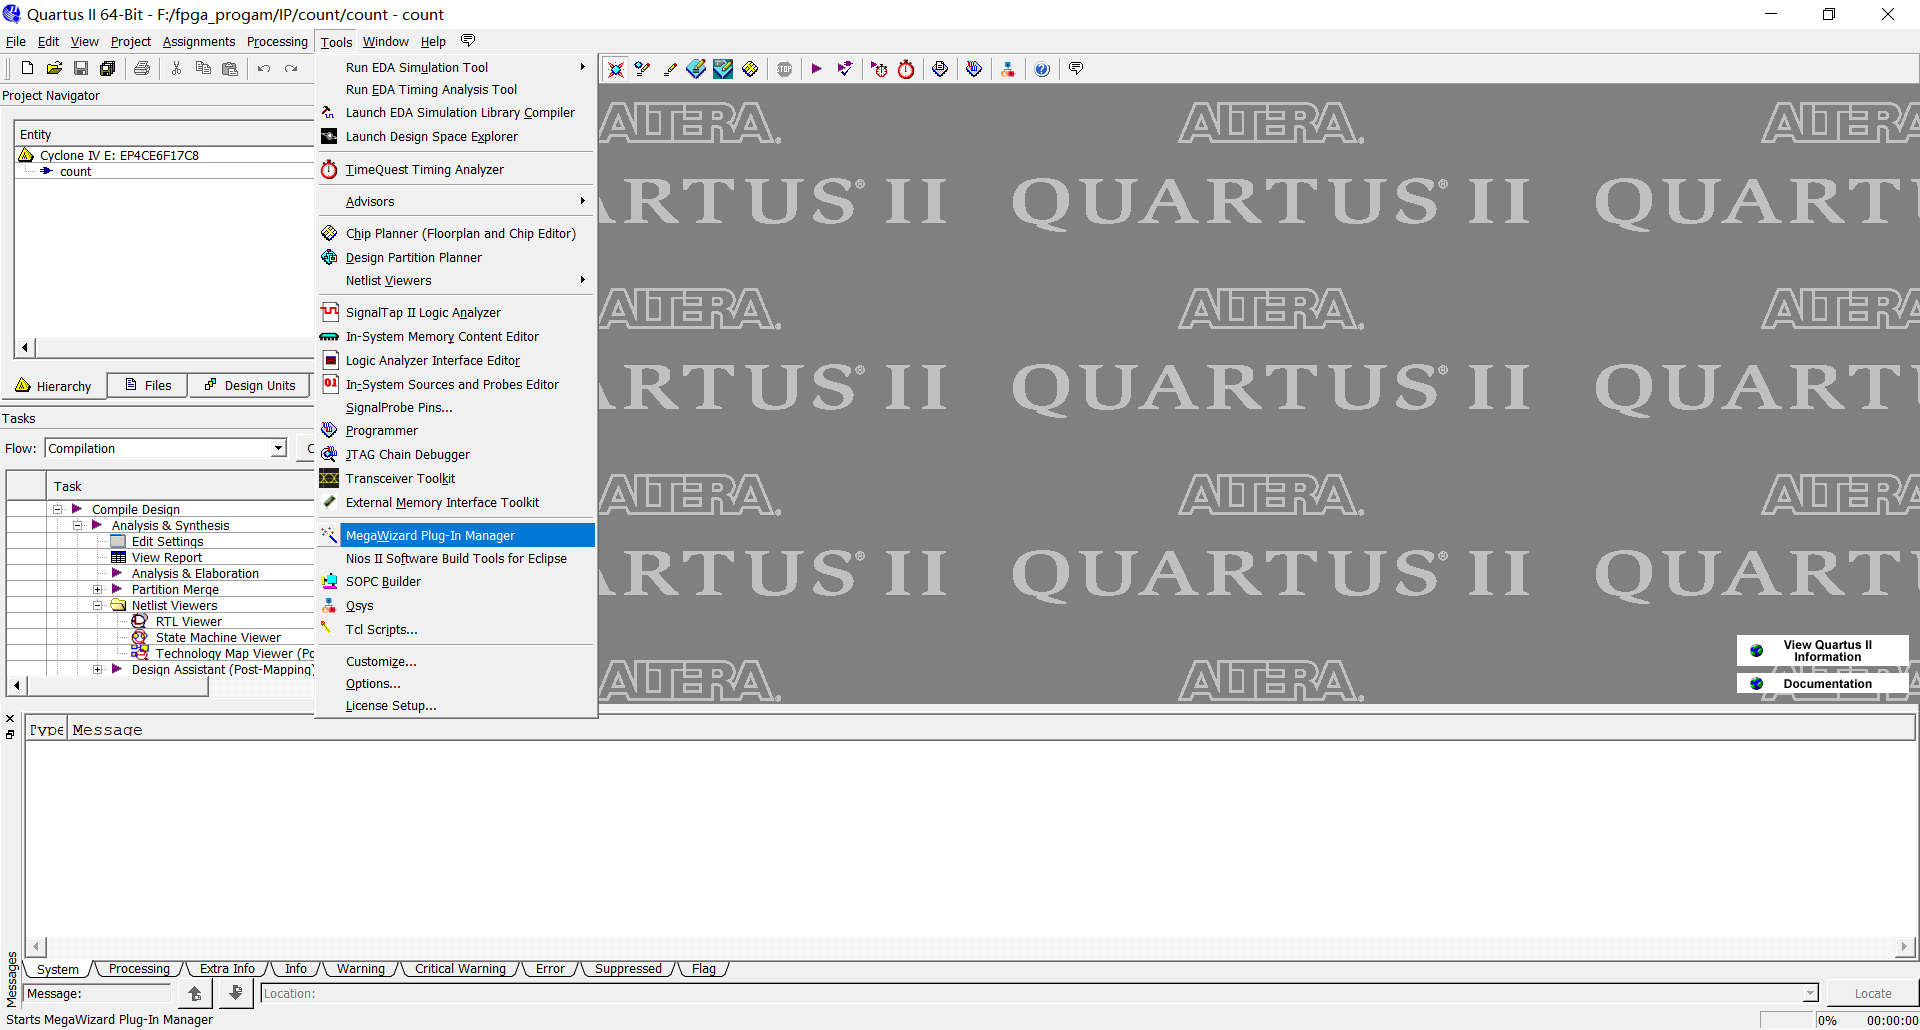Image resolution: width=1920 pixels, height=1030 pixels.
Task: Switch to the Files tab
Action: (148, 386)
